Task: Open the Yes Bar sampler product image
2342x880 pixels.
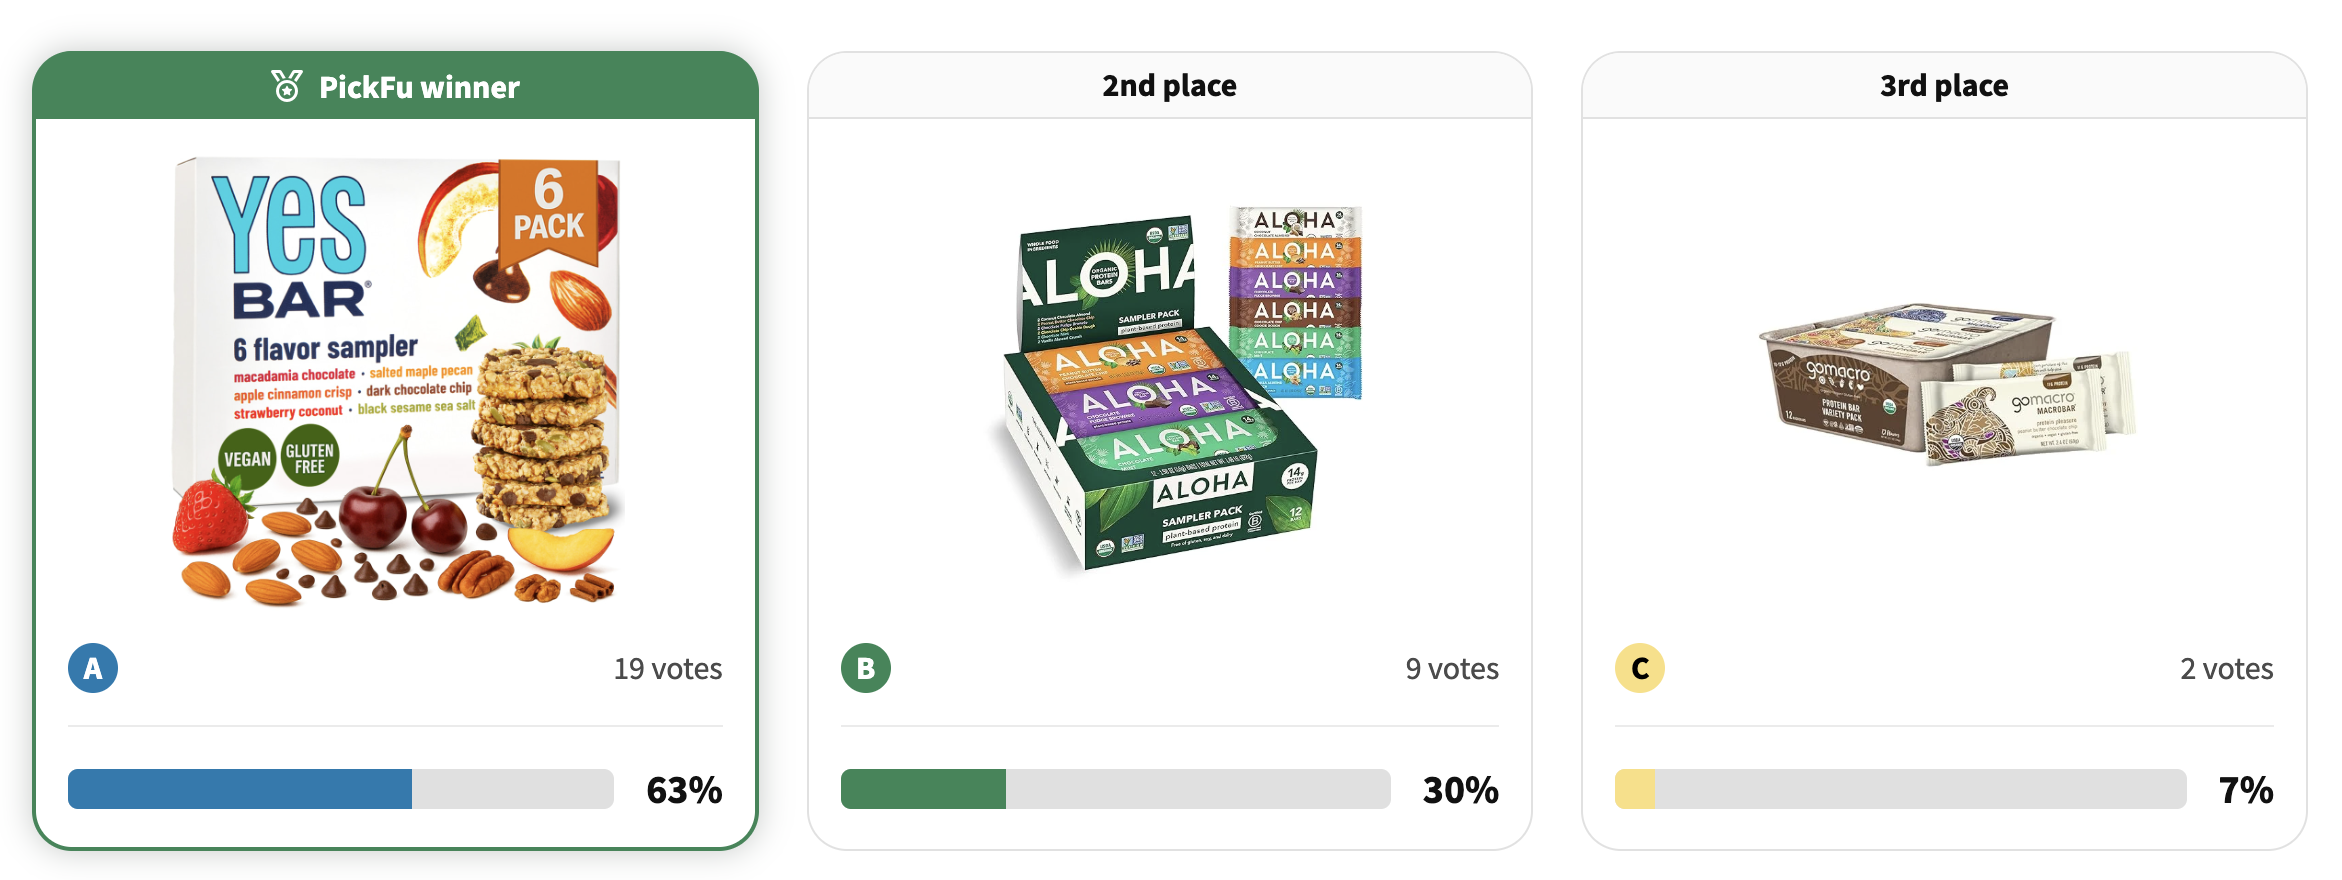Action: coord(396,380)
